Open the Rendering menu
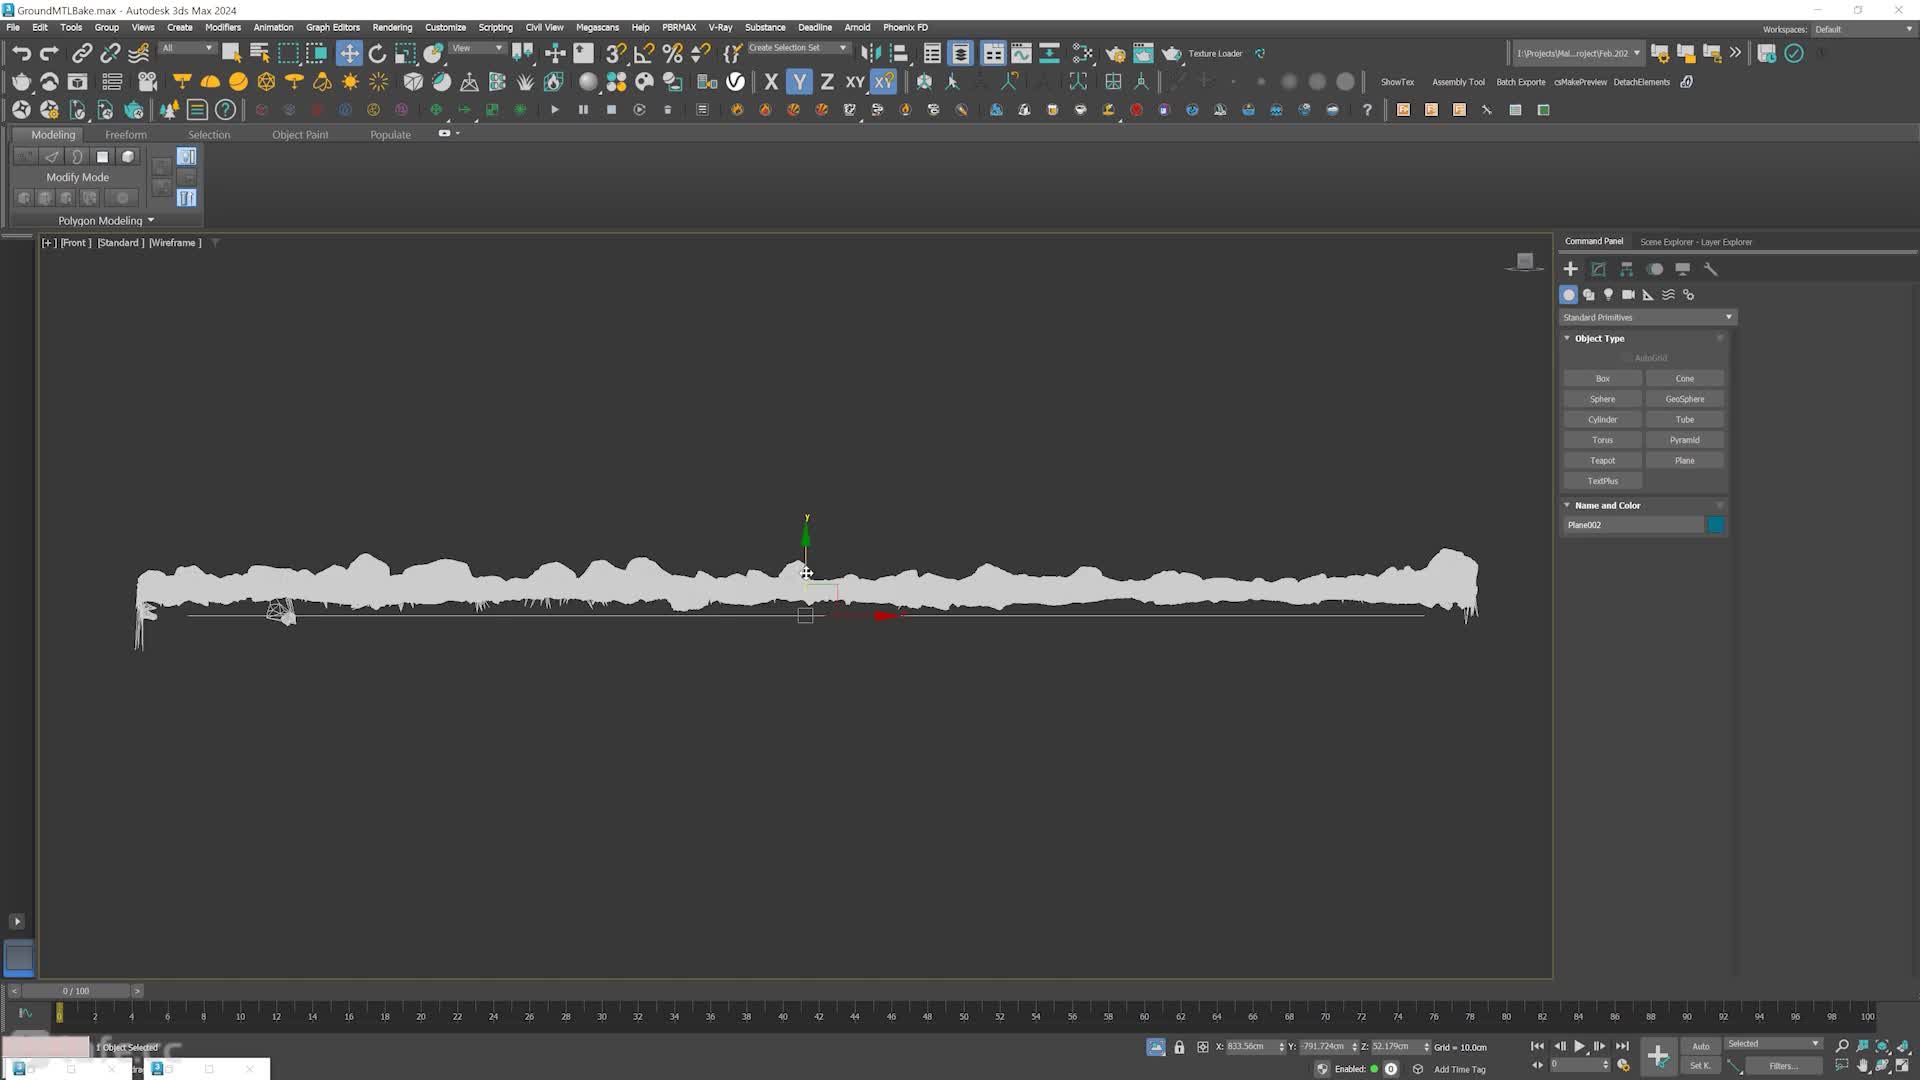 tap(392, 27)
